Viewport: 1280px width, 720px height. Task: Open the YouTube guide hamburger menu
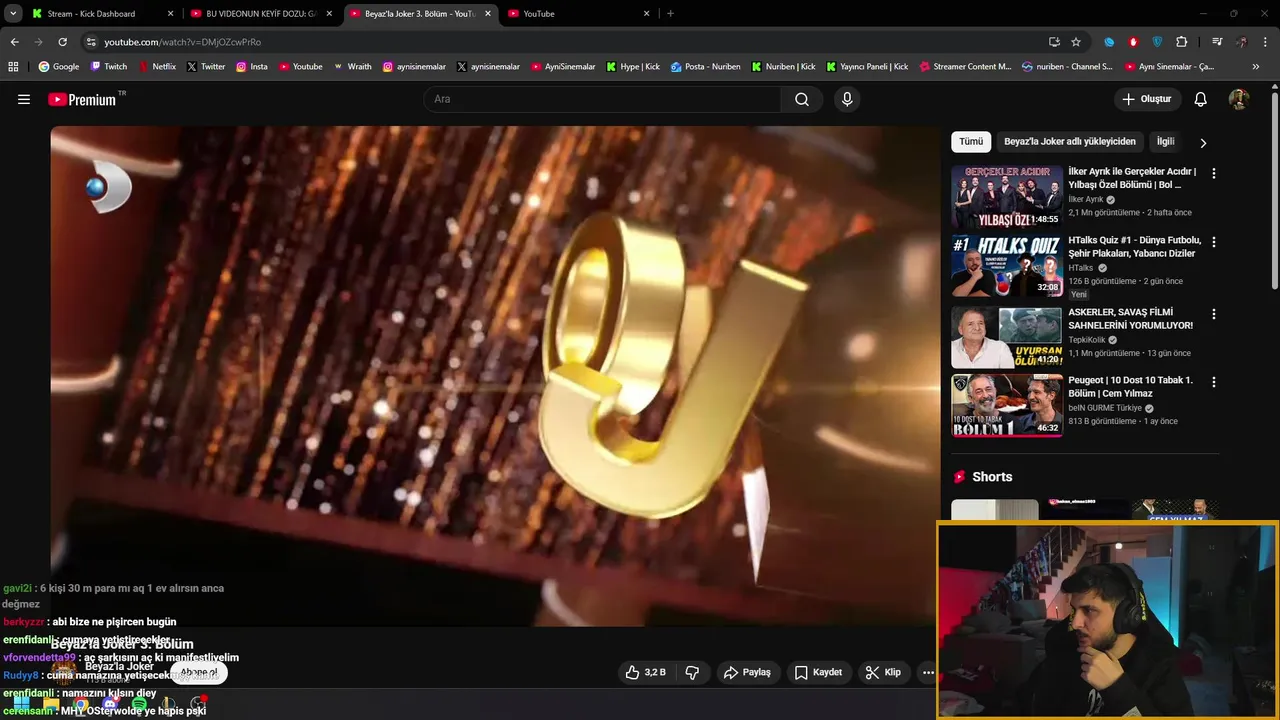click(x=24, y=99)
